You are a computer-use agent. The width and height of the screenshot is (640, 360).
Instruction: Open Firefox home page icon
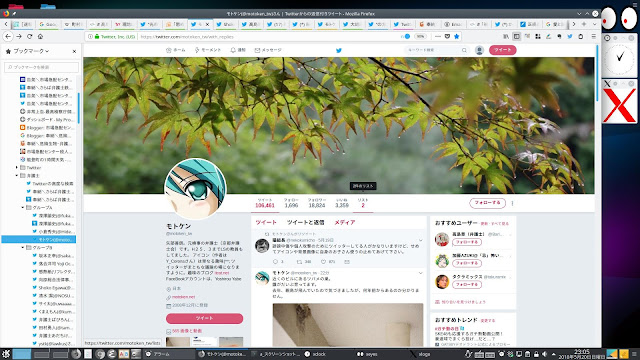(x=40, y=36)
